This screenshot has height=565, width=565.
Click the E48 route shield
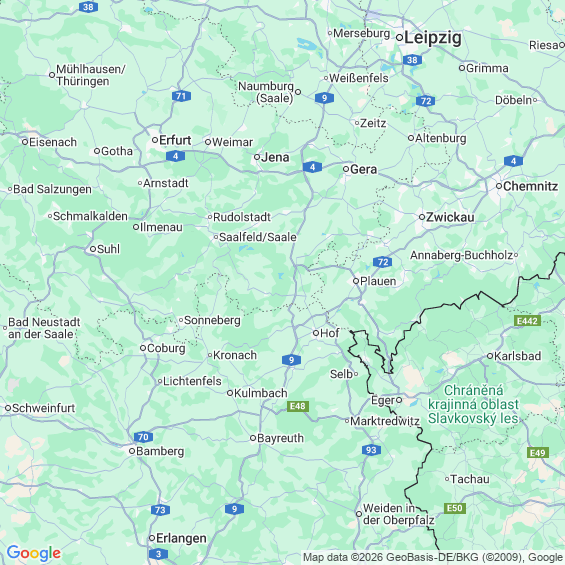click(x=298, y=406)
